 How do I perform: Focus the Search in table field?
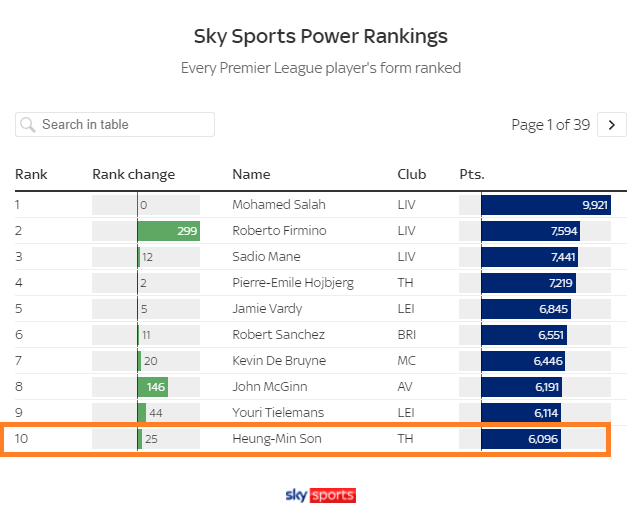[x=115, y=125]
